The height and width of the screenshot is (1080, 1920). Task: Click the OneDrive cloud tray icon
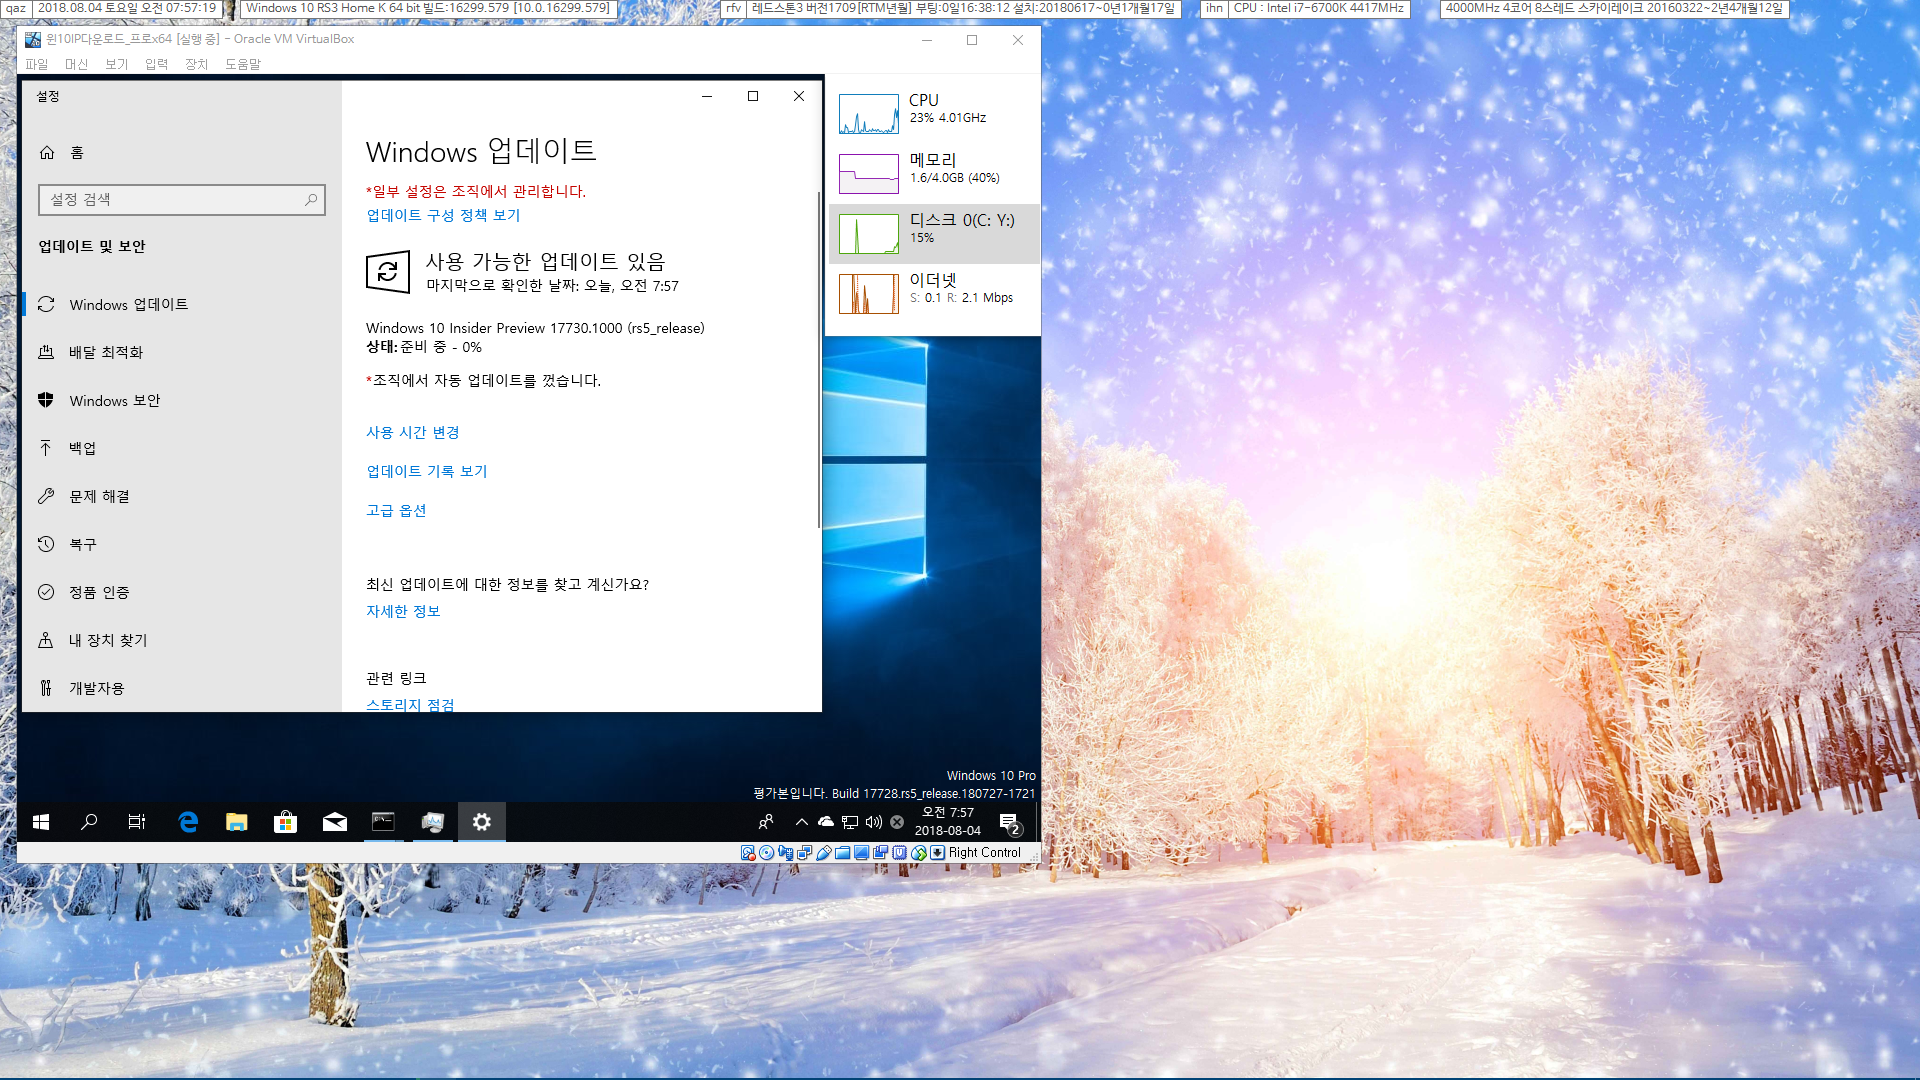(826, 822)
